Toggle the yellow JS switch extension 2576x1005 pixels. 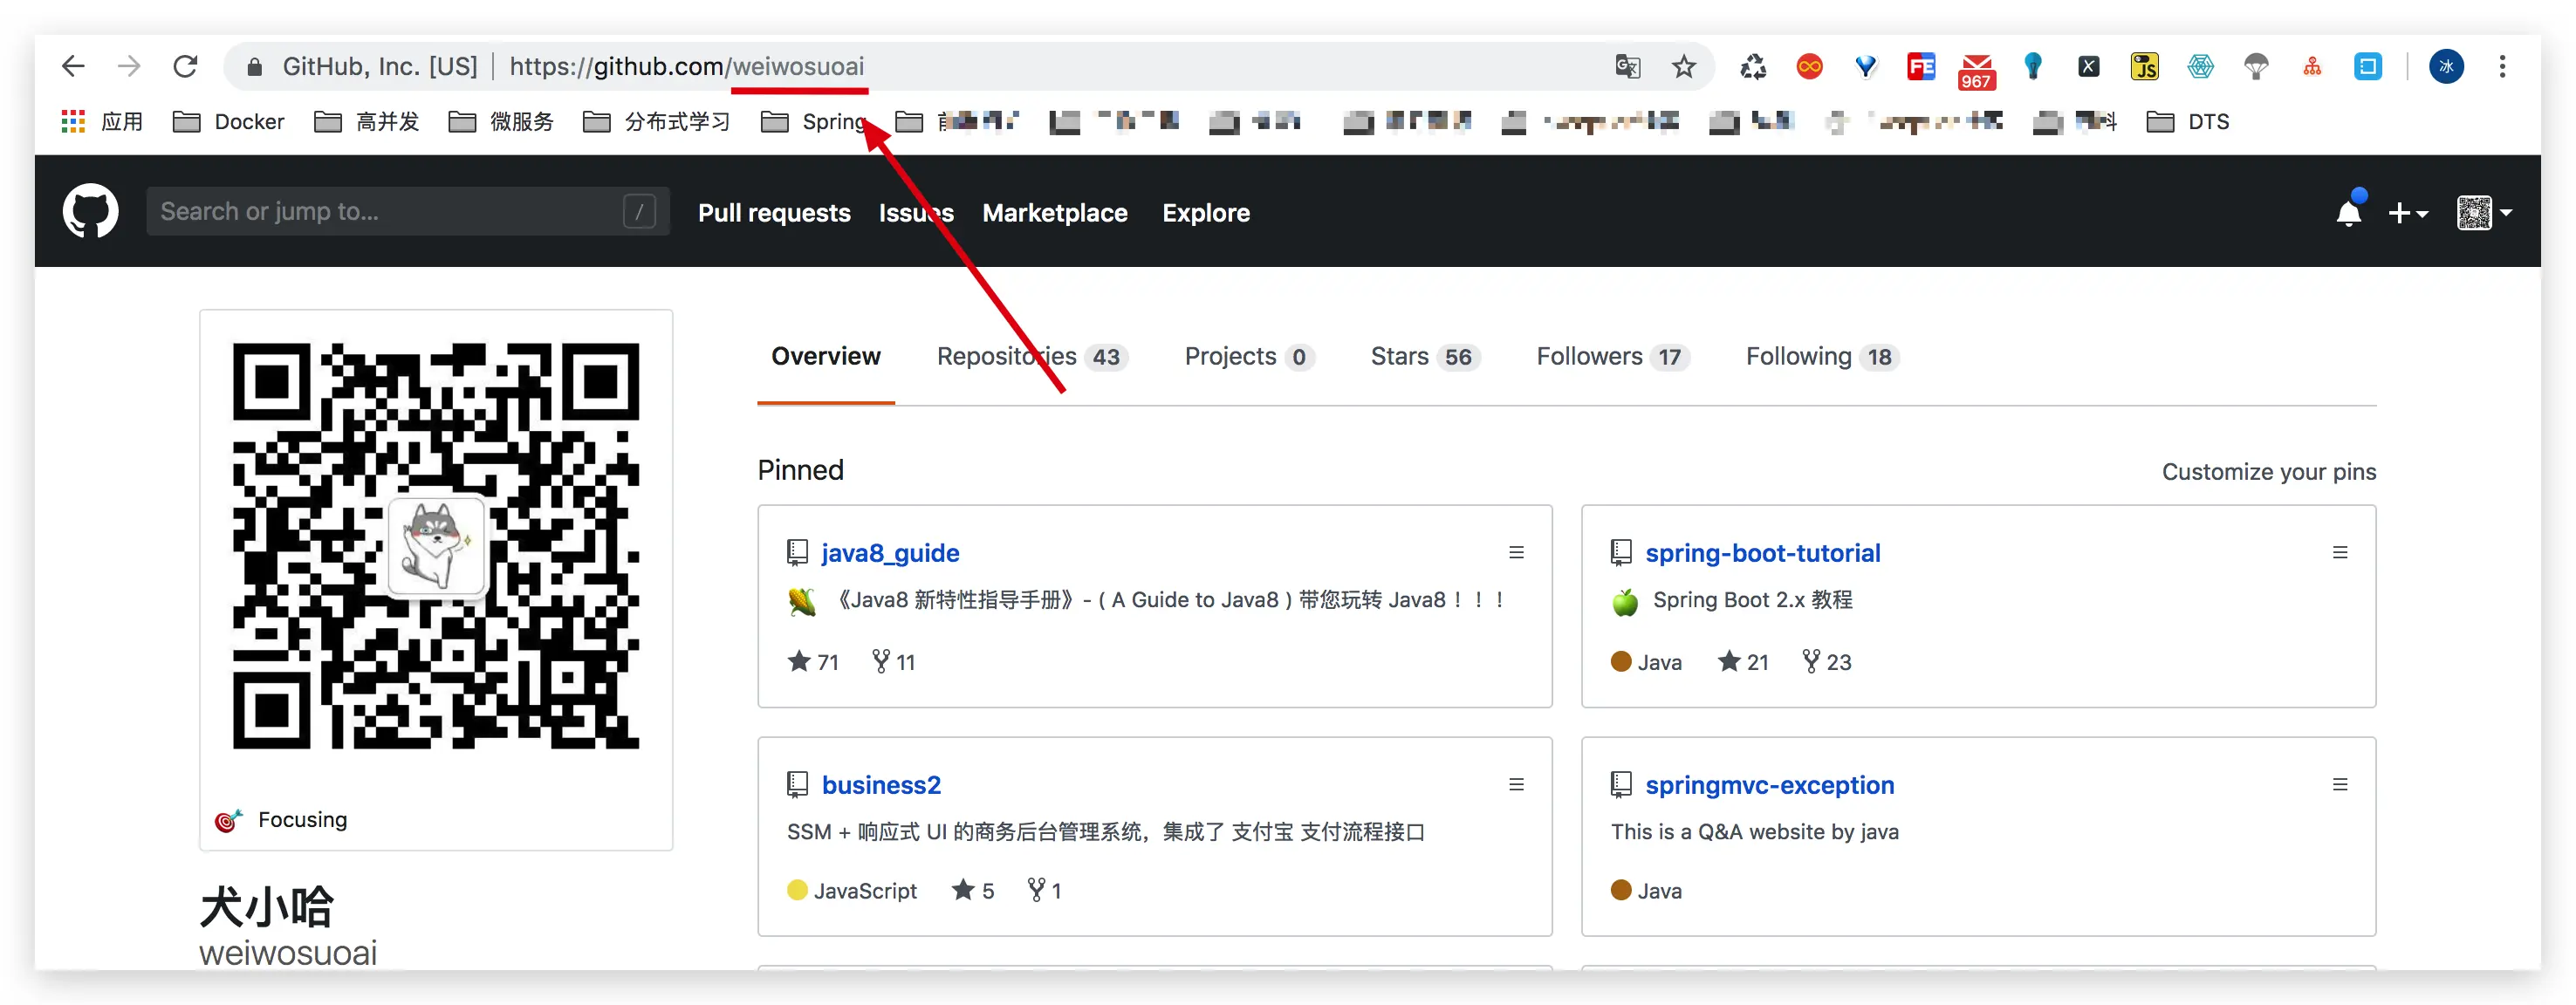(x=2145, y=67)
